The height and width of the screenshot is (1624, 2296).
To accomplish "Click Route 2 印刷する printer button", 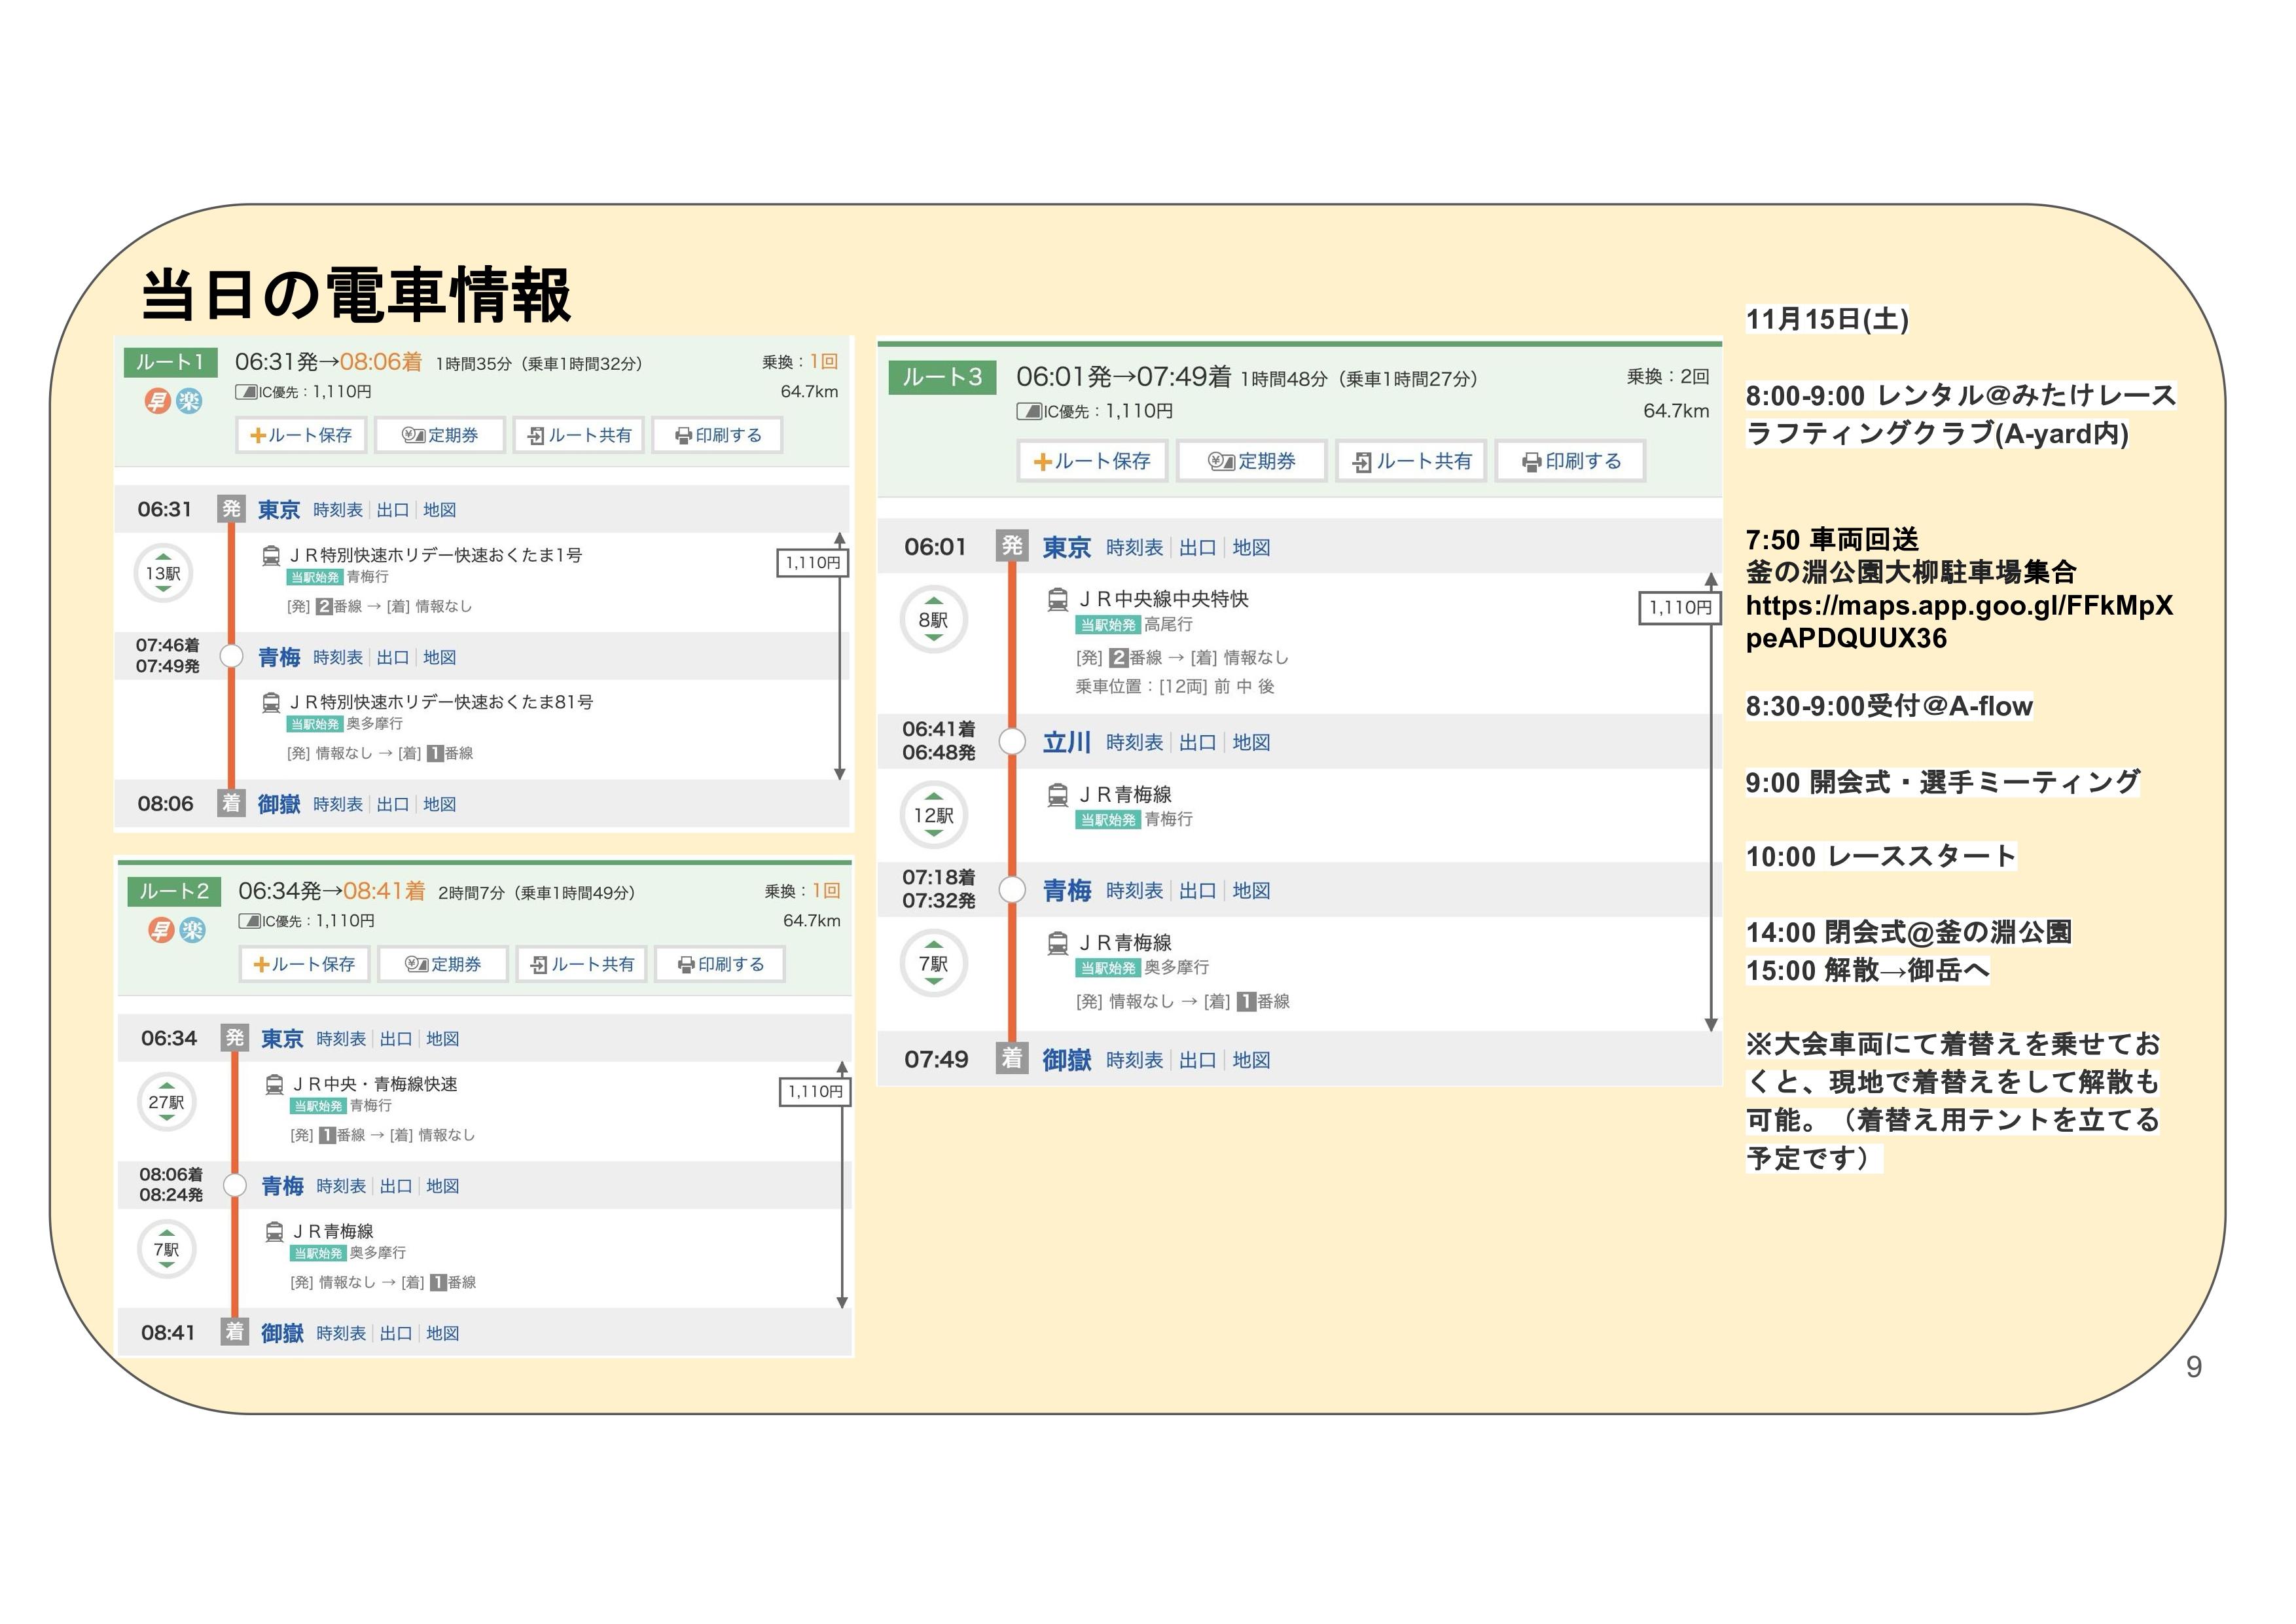I will coord(720,964).
